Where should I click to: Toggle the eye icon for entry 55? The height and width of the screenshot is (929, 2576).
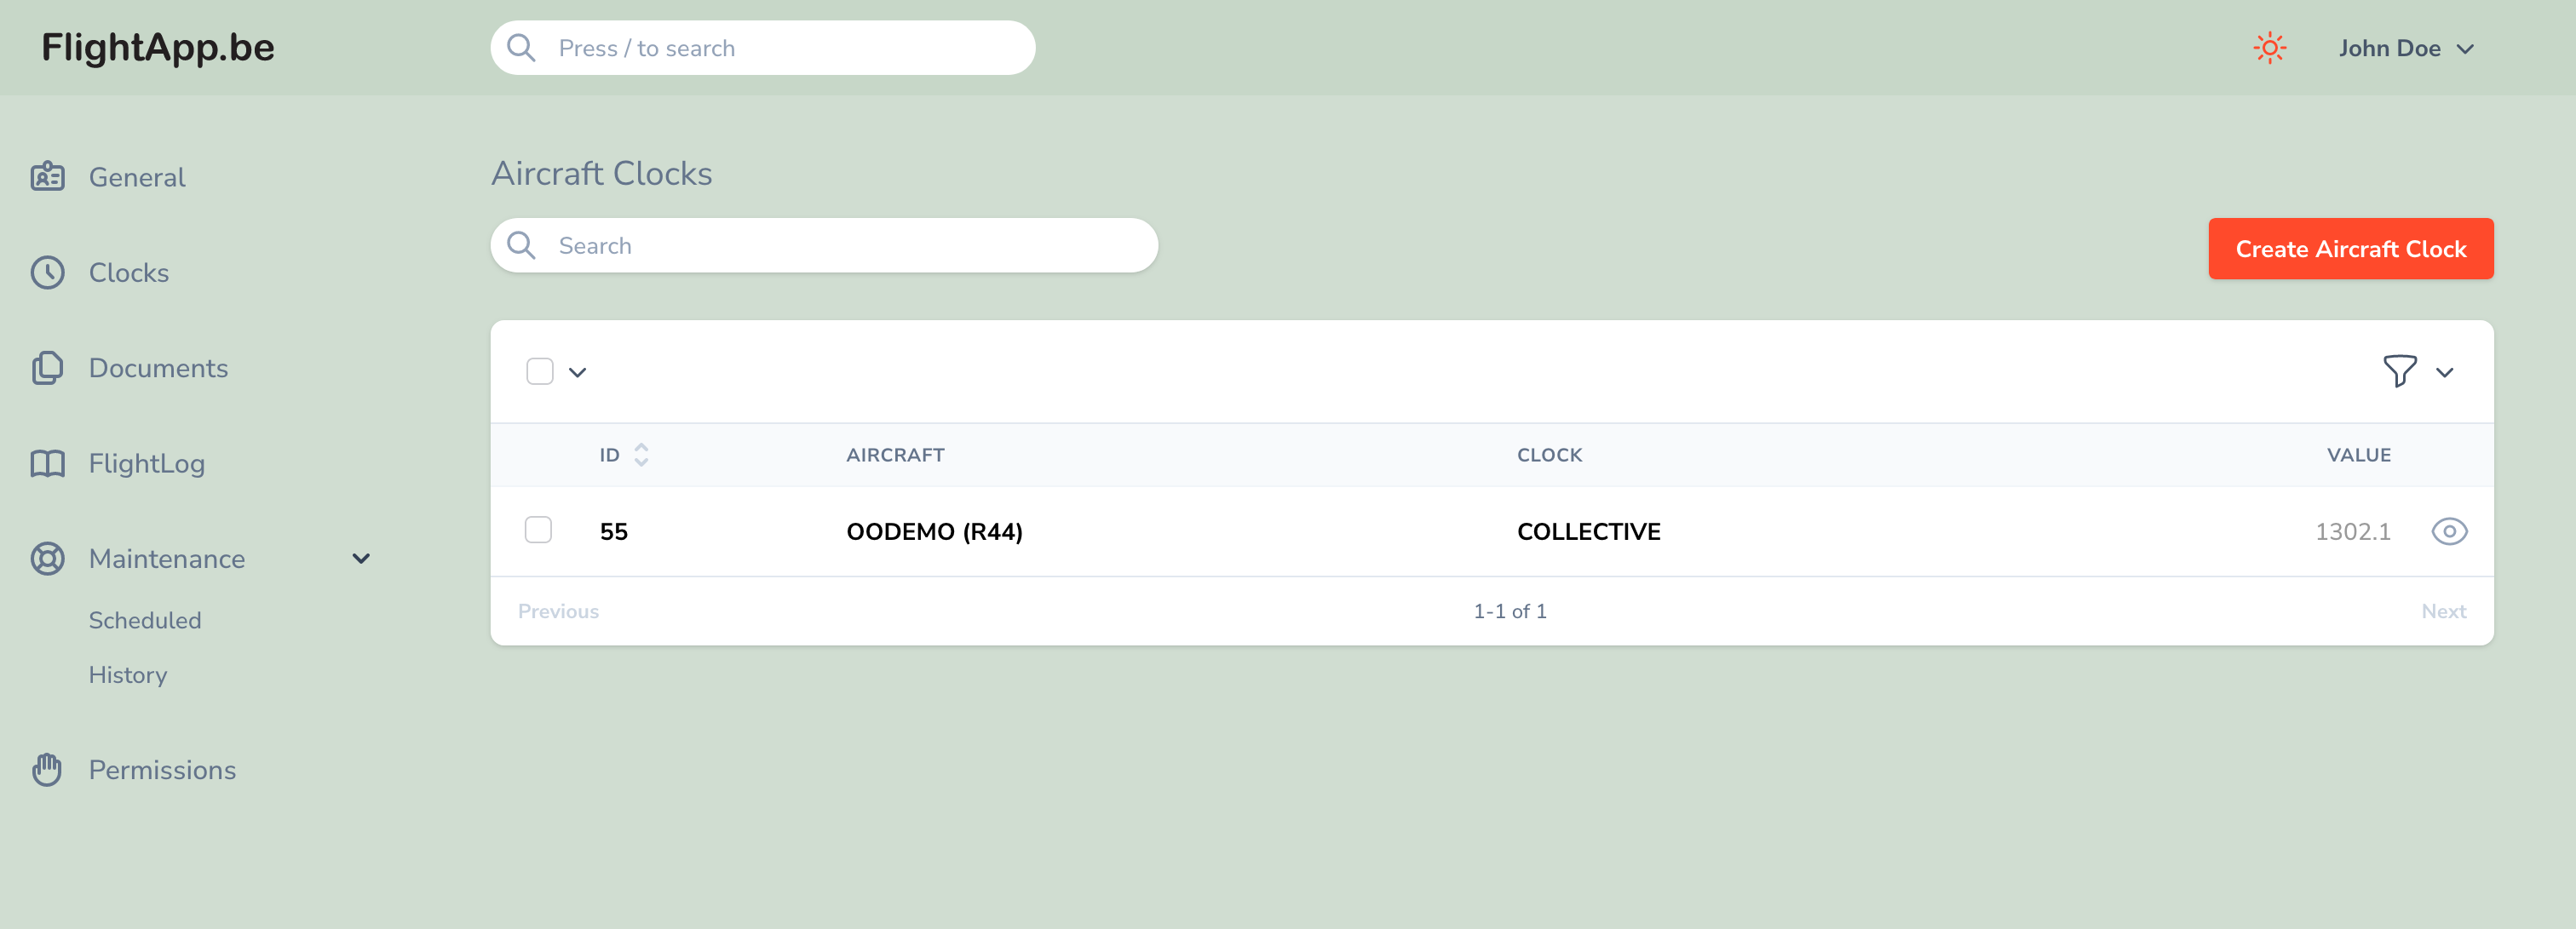coord(2450,532)
